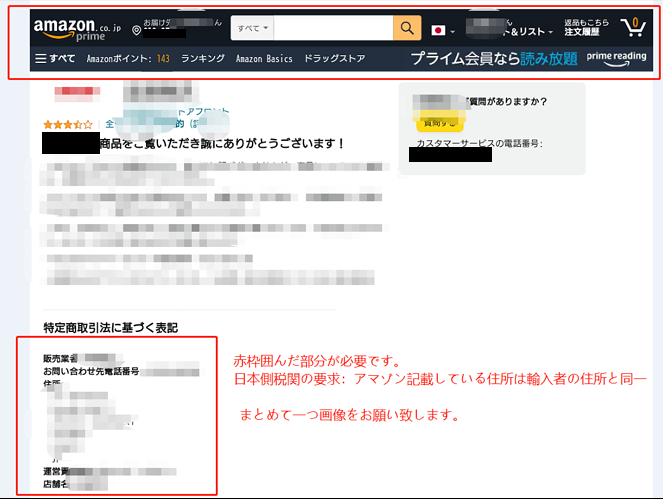Click the yellow question button
The width and height of the screenshot is (663, 499).
[x=437, y=122]
